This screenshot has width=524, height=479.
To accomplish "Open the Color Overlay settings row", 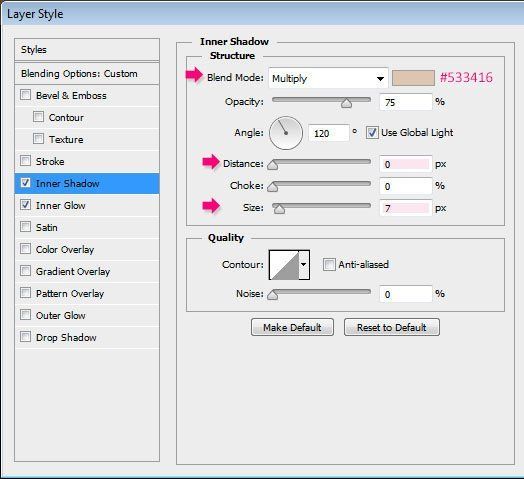I will click(87, 249).
